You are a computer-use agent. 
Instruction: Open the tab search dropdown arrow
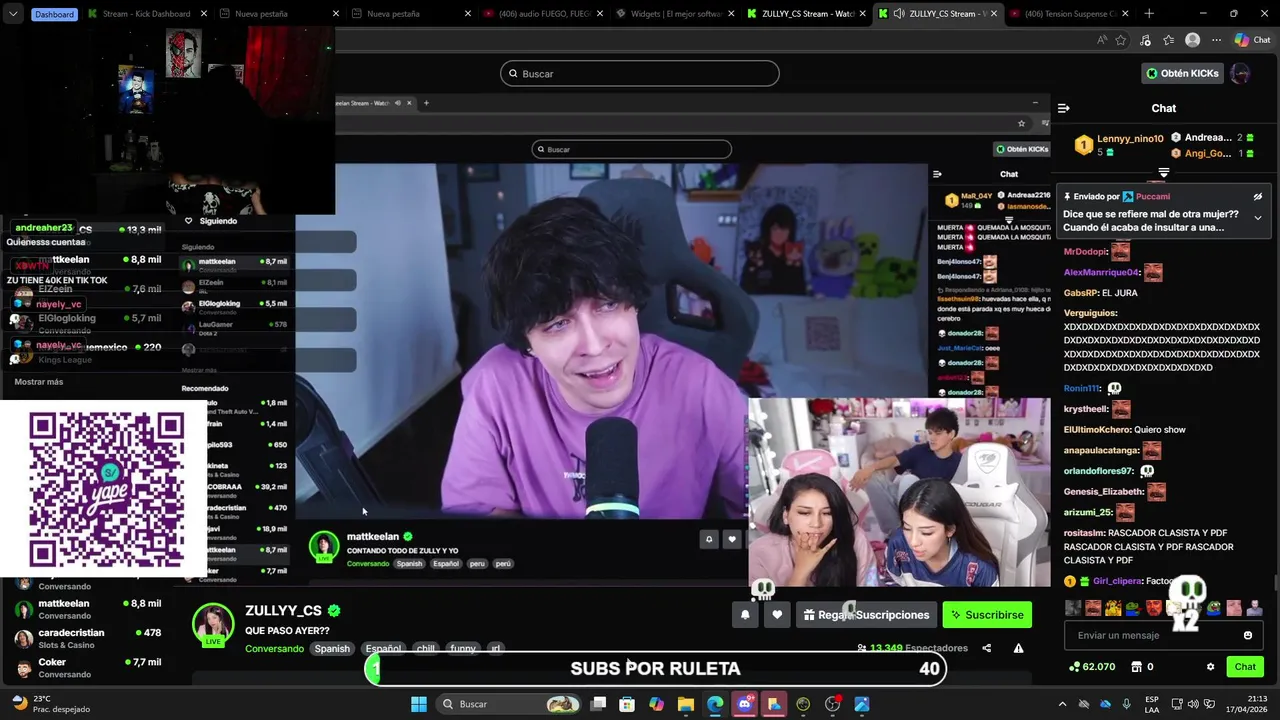13,14
